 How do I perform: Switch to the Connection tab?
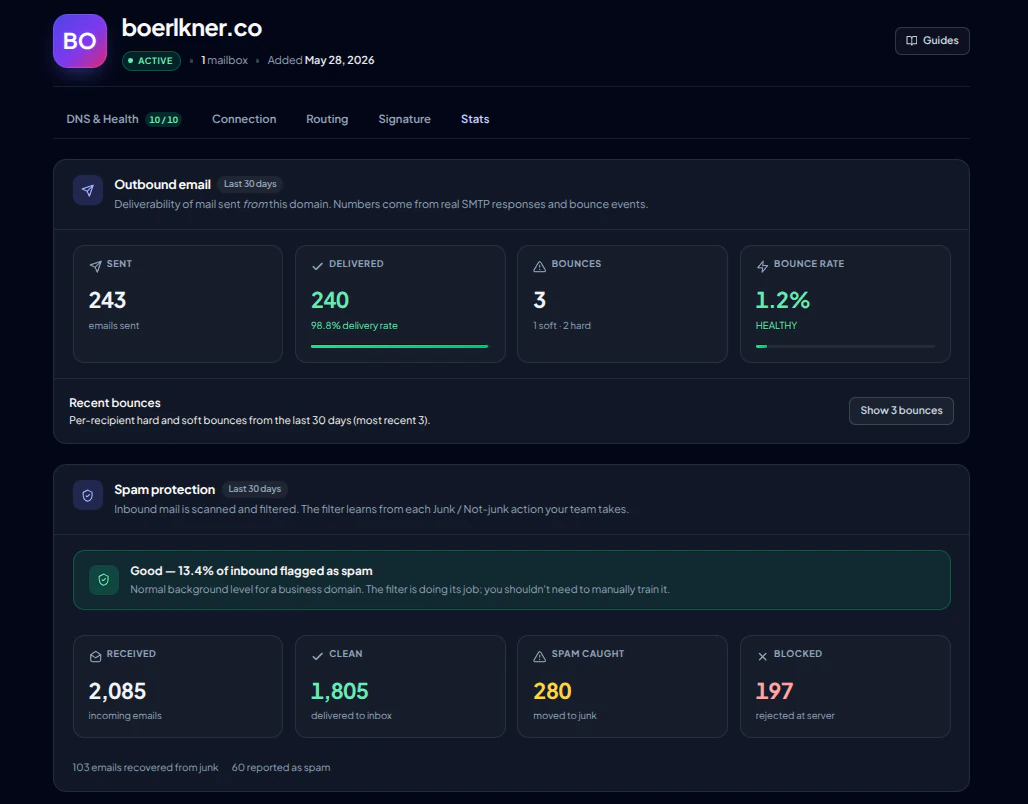244,119
